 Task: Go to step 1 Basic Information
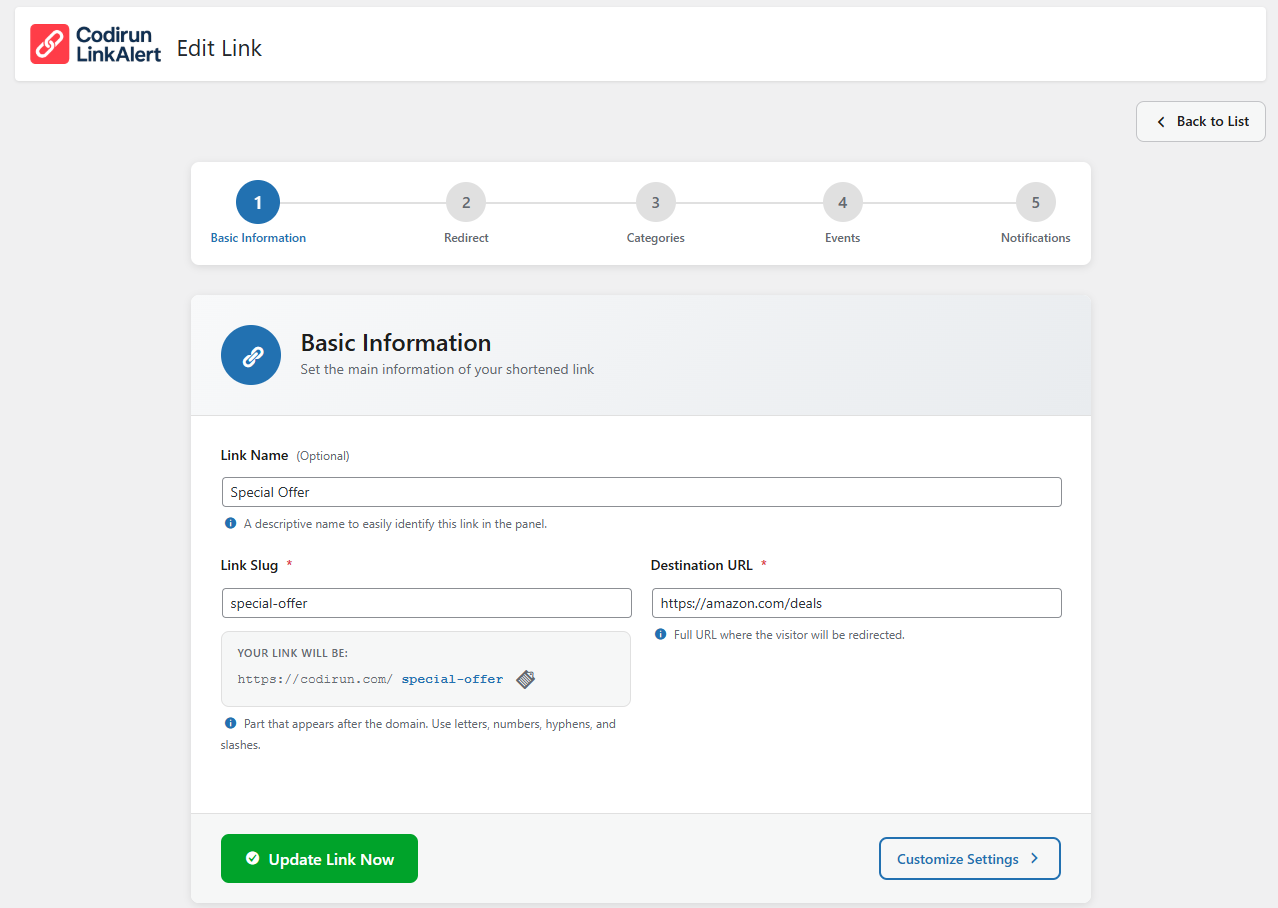pyautogui.click(x=258, y=203)
